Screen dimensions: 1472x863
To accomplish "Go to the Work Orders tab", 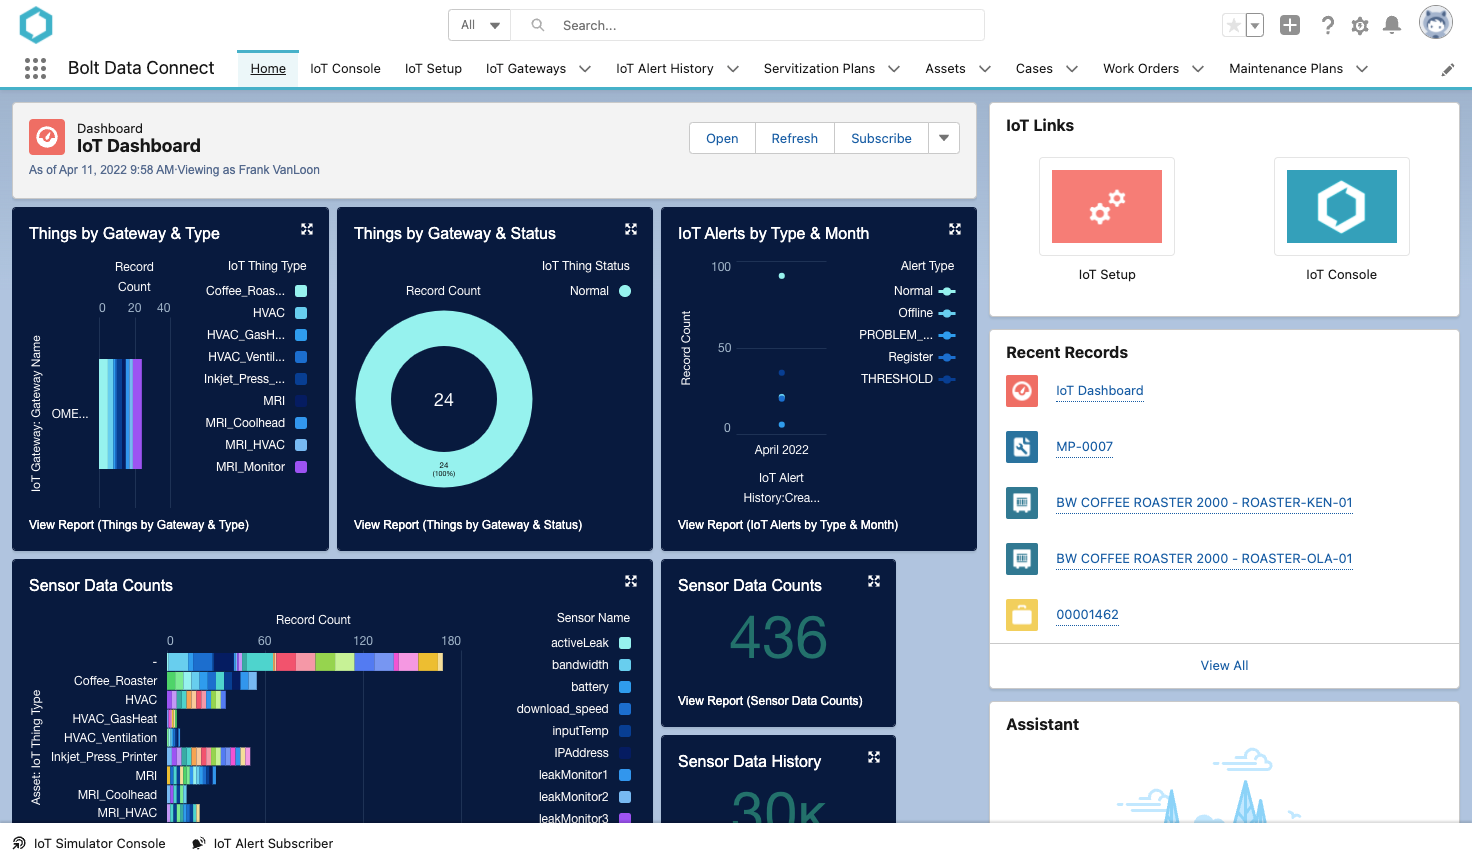I will 1141,69.
